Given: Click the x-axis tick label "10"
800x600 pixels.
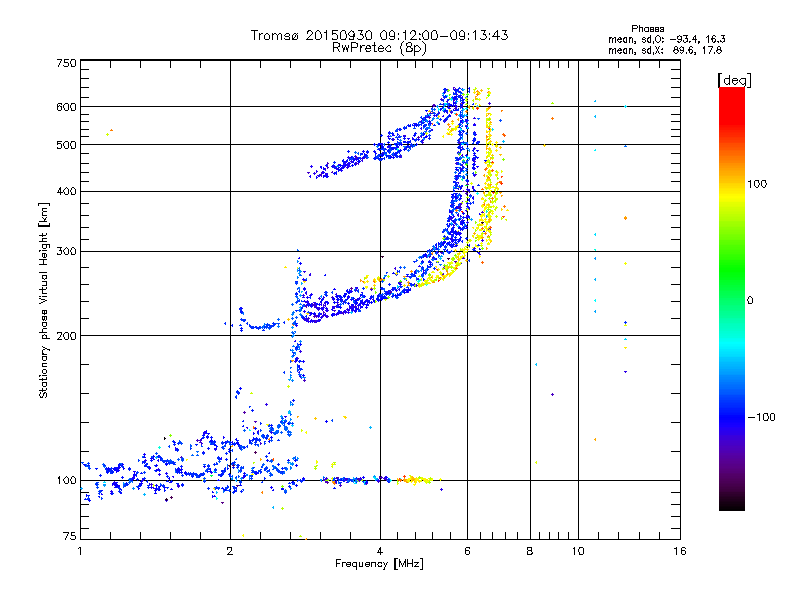Looking at the screenshot, I should pyautogui.click(x=578, y=551).
